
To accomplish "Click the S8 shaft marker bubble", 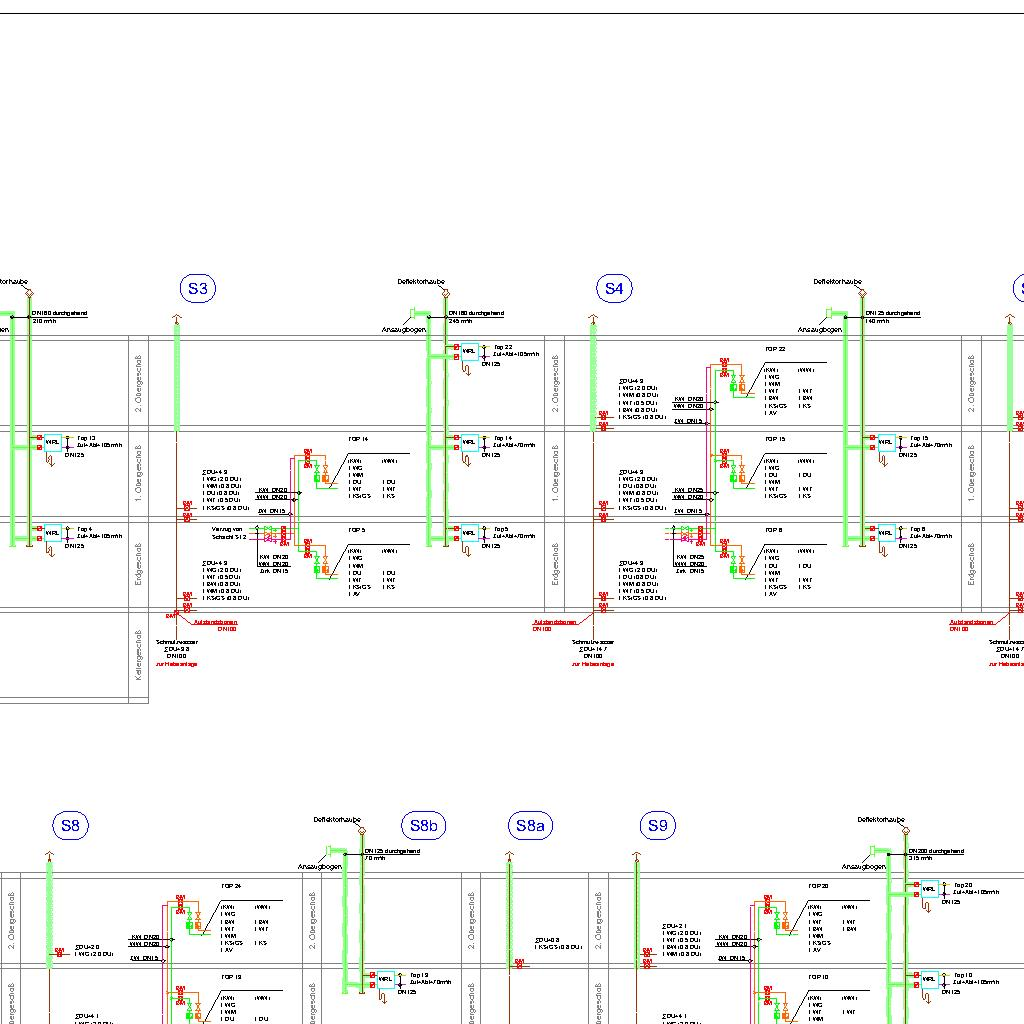I will point(69,826).
